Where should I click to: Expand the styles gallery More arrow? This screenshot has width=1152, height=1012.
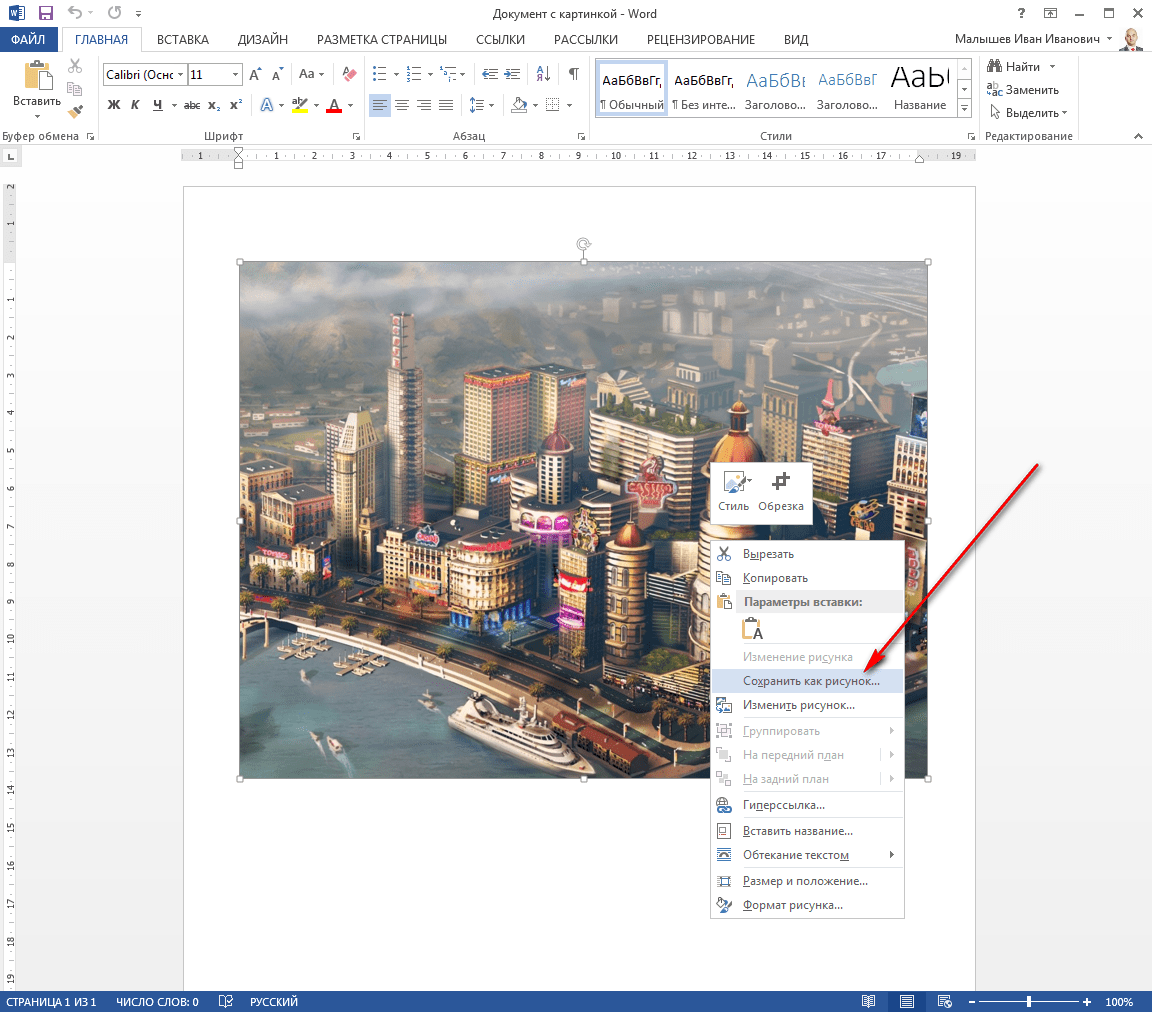click(965, 108)
